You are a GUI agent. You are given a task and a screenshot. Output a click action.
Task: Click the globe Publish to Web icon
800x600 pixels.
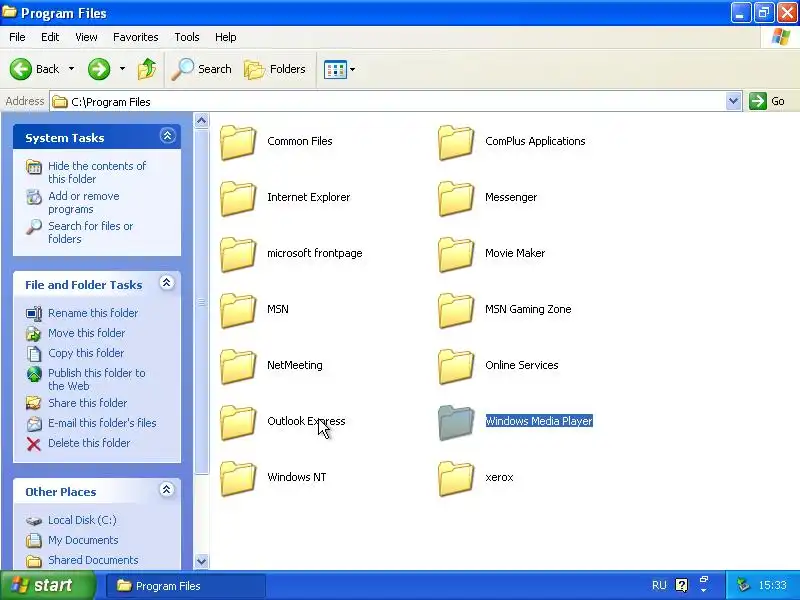click(34, 374)
